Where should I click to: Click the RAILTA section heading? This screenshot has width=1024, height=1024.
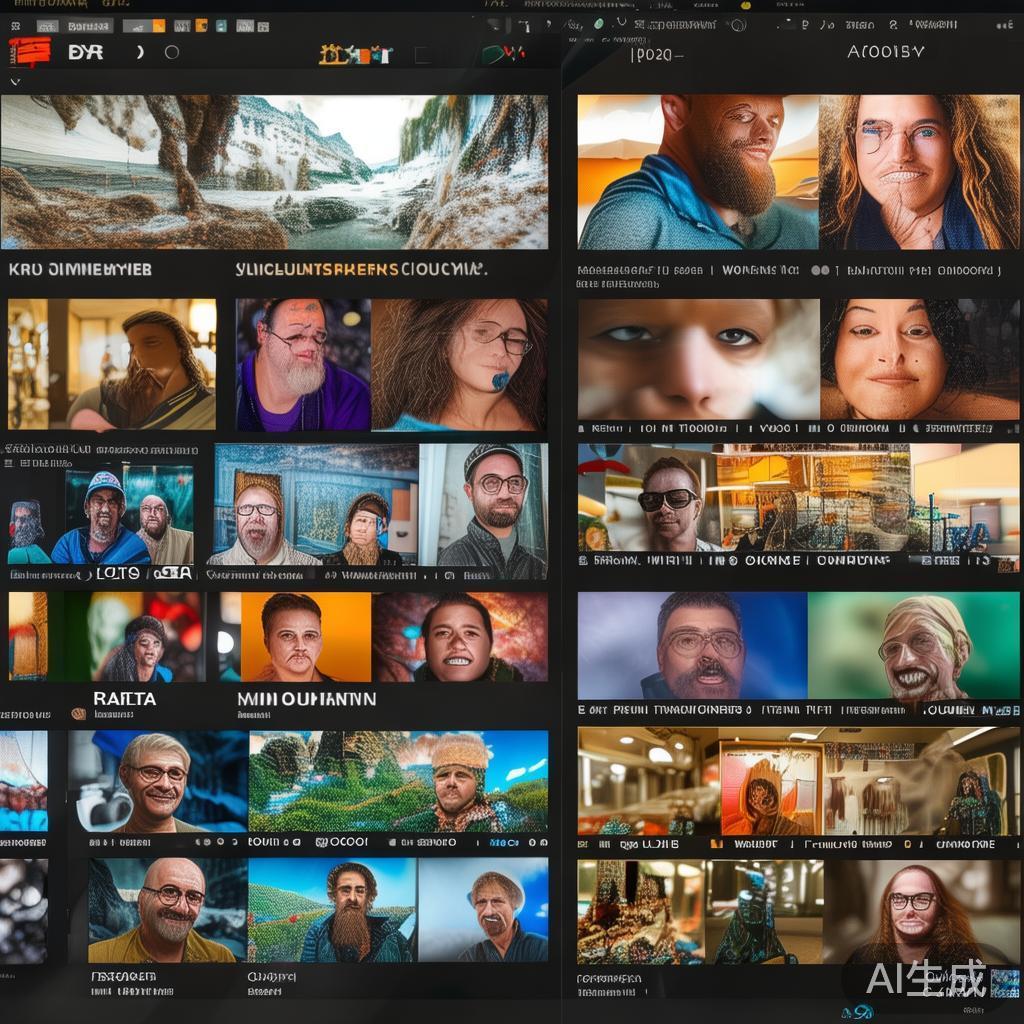point(124,699)
